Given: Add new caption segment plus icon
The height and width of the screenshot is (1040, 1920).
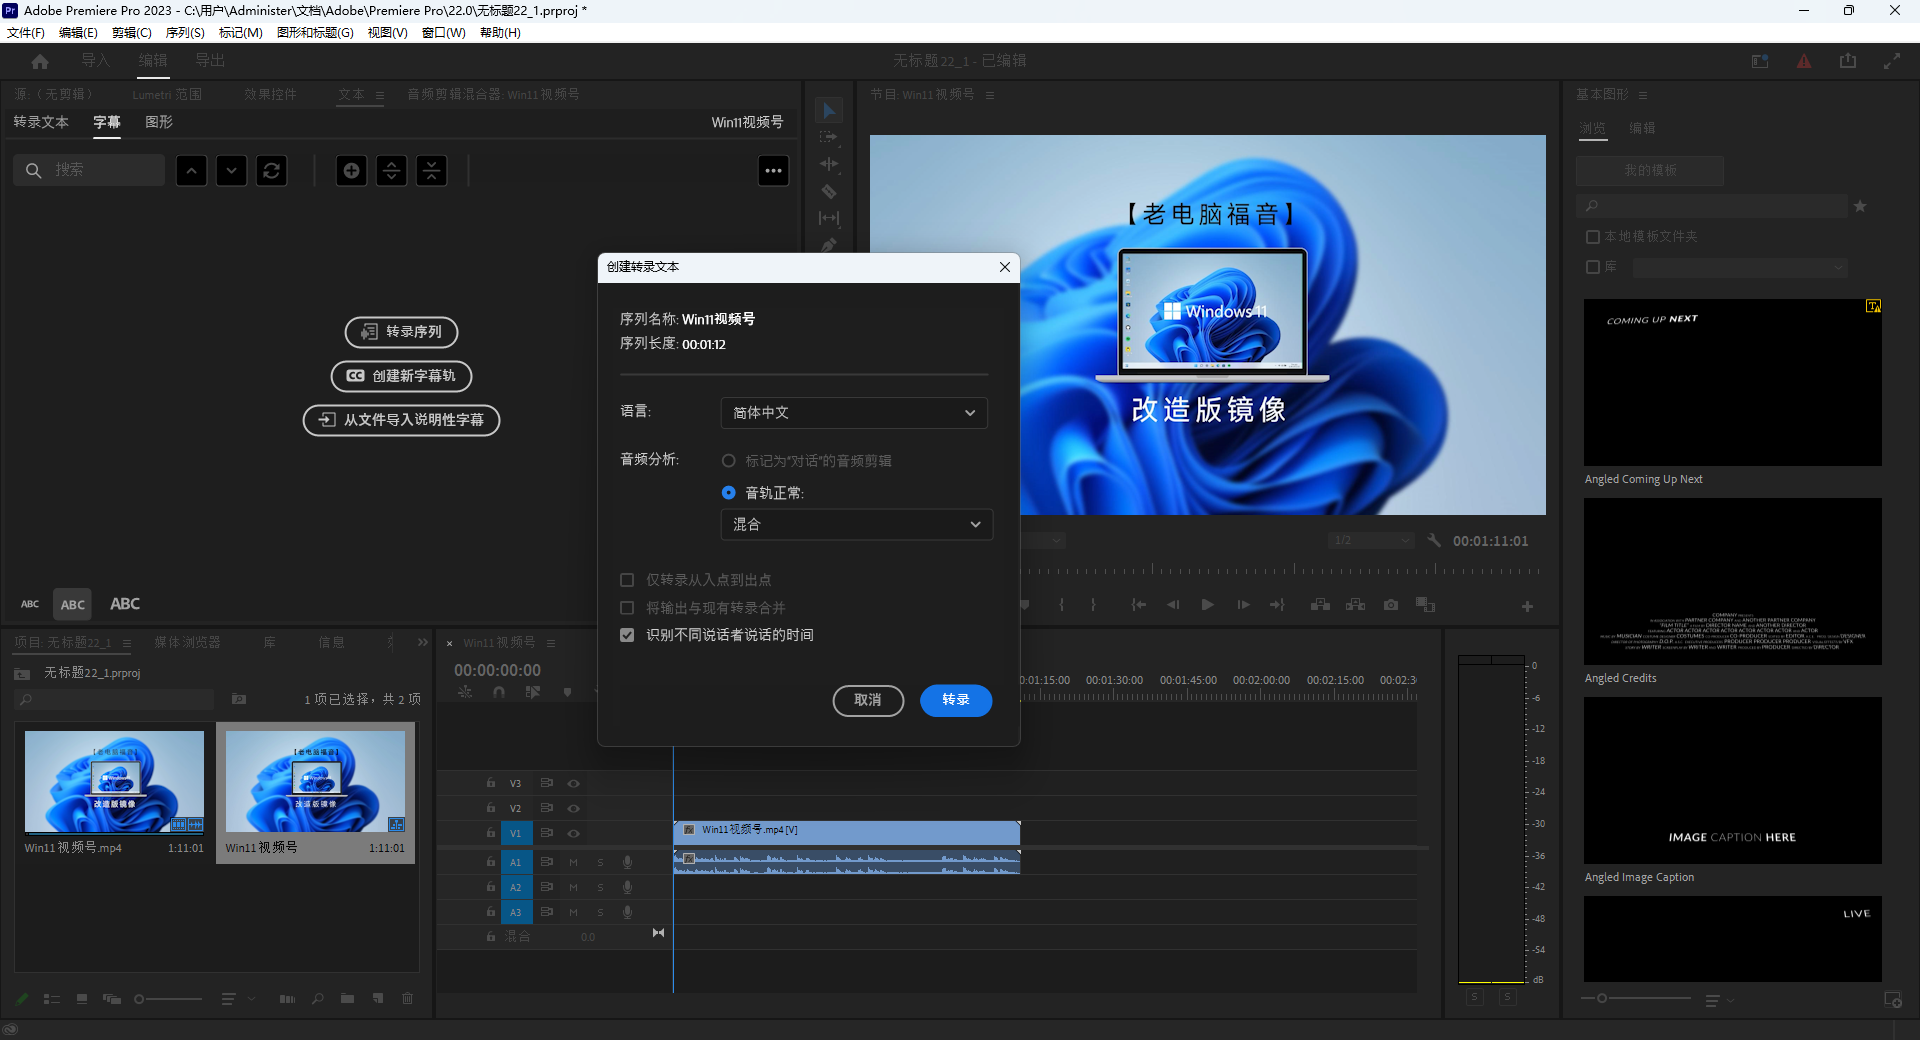Looking at the screenshot, I should pyautogui.click(x=351, y=171).
